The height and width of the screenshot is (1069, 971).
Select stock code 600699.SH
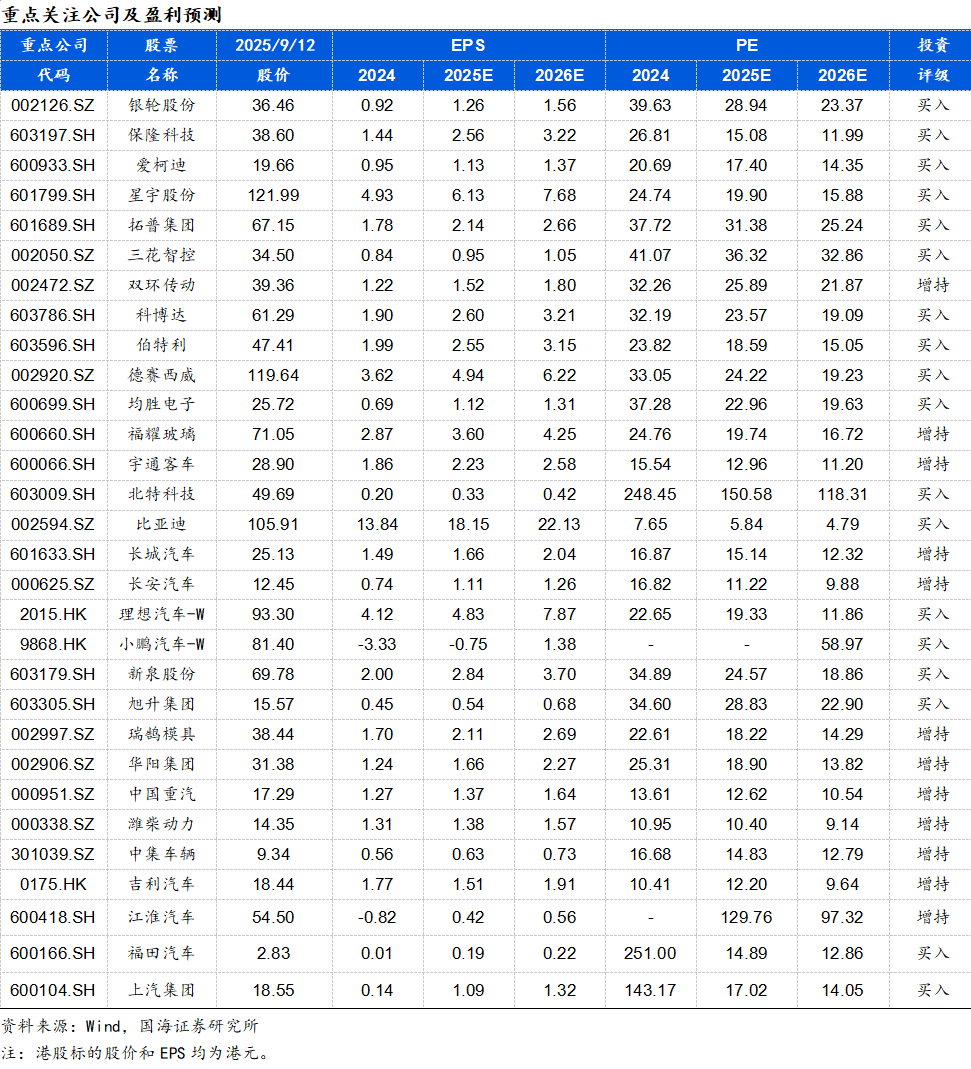[x=53, y=405]
